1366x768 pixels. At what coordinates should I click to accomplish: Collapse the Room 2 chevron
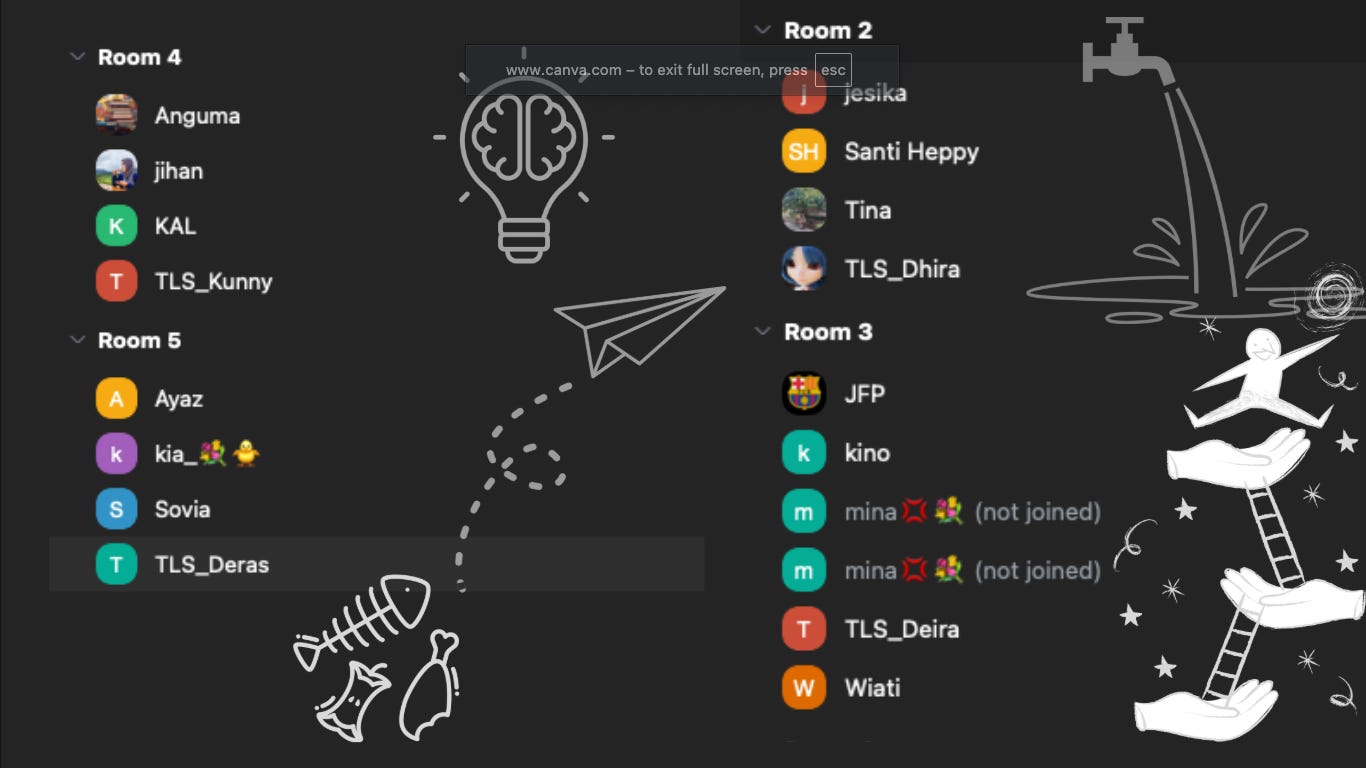tap(763, 30)
